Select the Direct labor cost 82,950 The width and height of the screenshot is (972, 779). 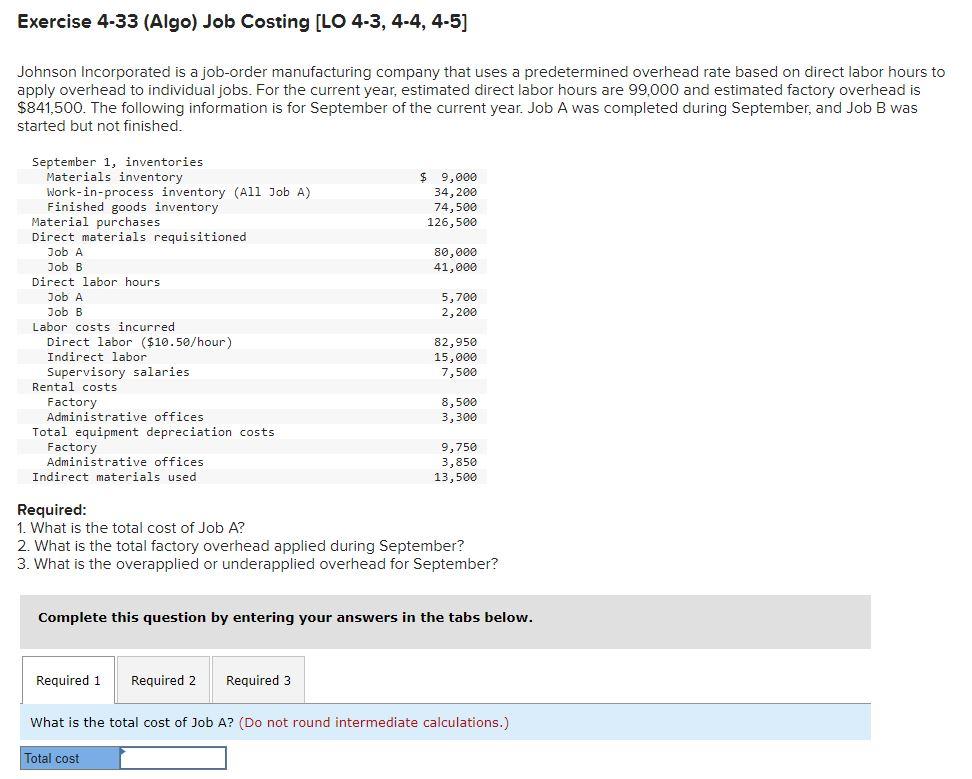tap(457, 341)
